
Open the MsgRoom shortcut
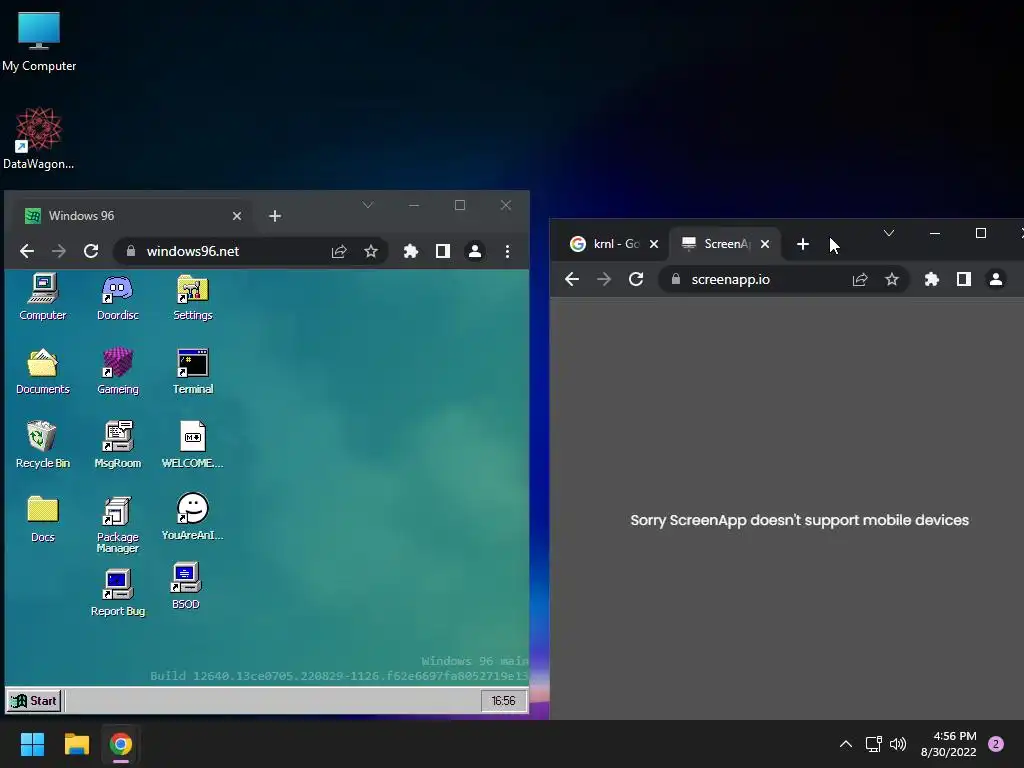pos(118,445)
